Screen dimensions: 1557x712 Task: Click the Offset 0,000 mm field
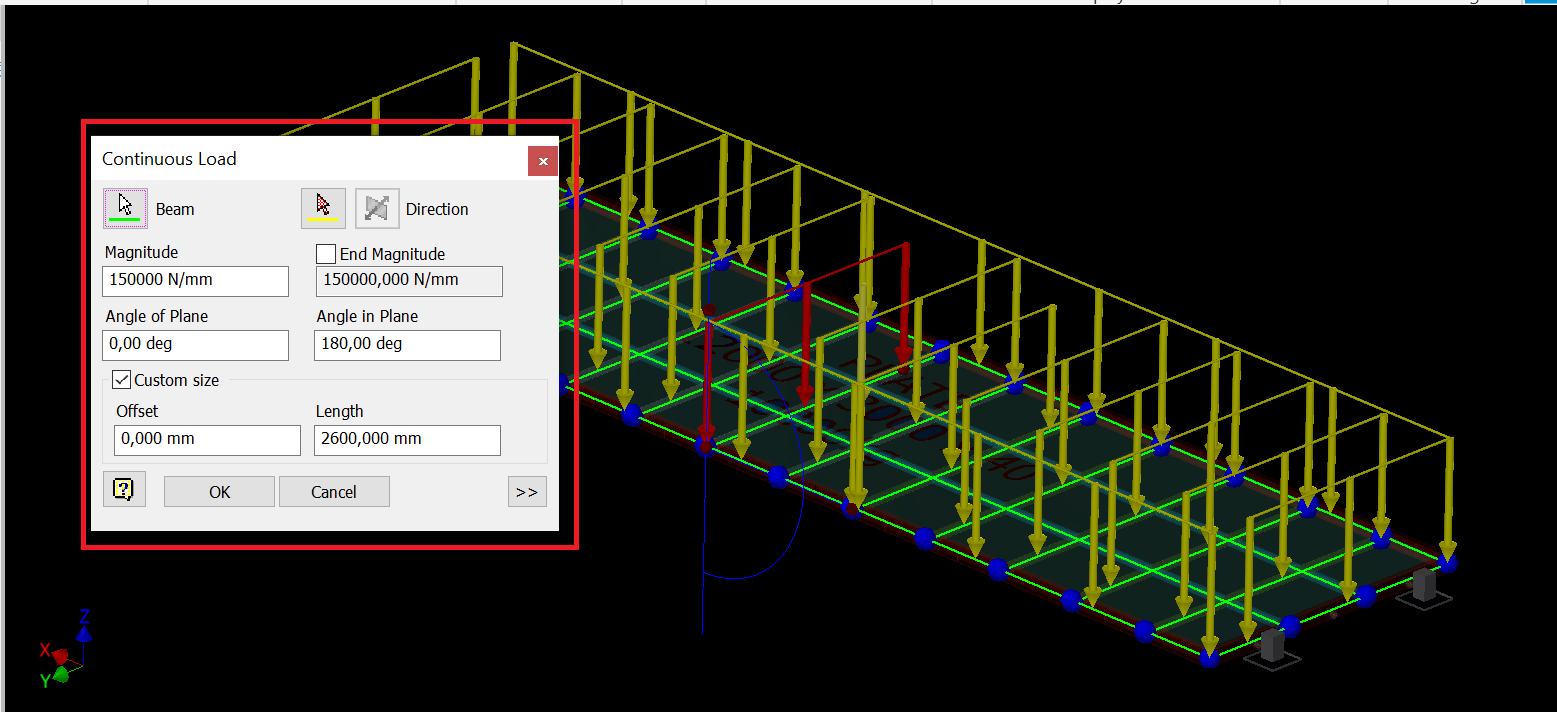click(x=208, y=440)
